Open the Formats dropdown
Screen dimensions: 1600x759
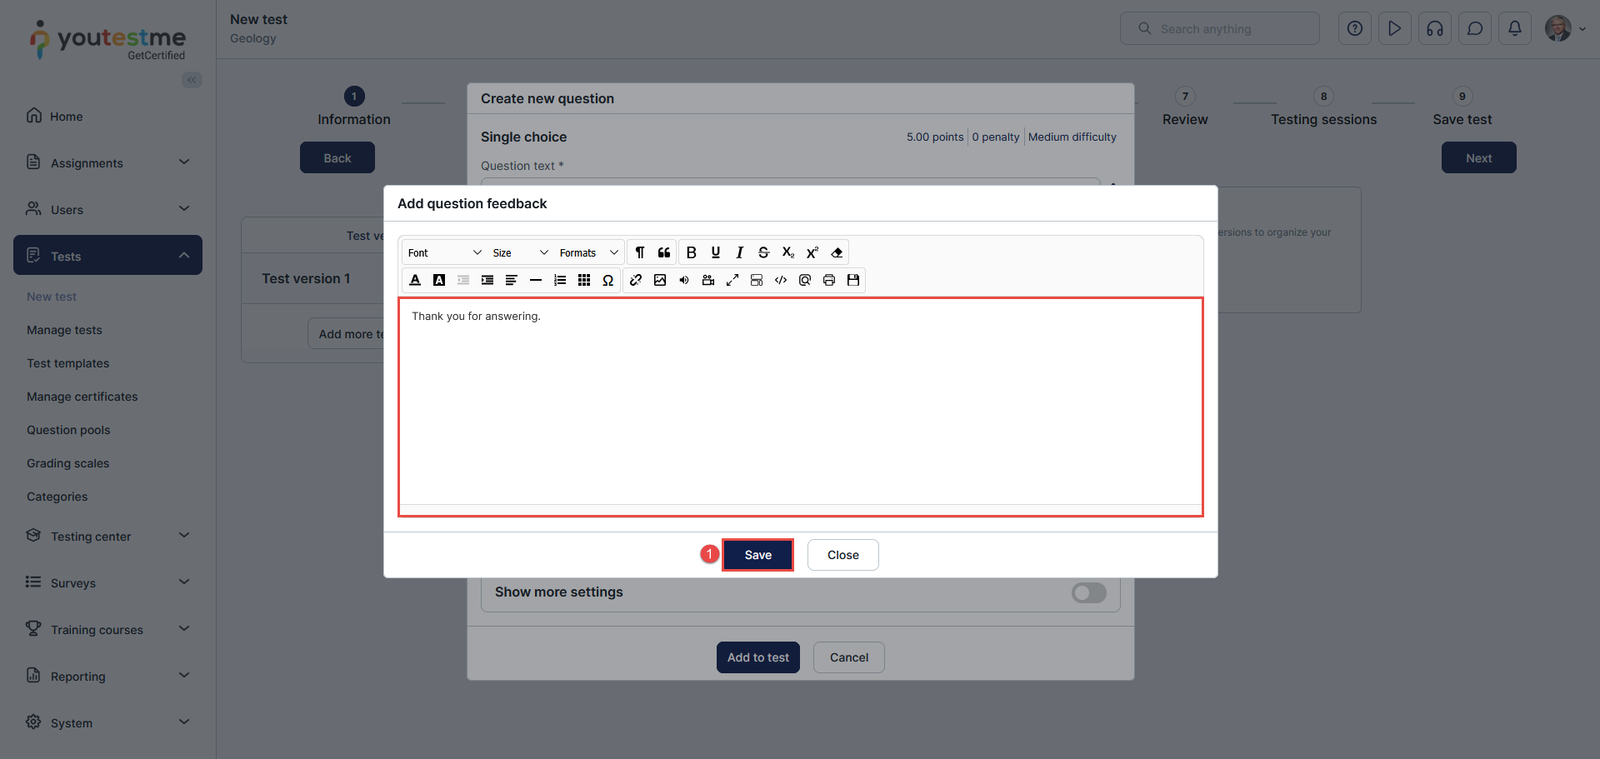(588, 253)
